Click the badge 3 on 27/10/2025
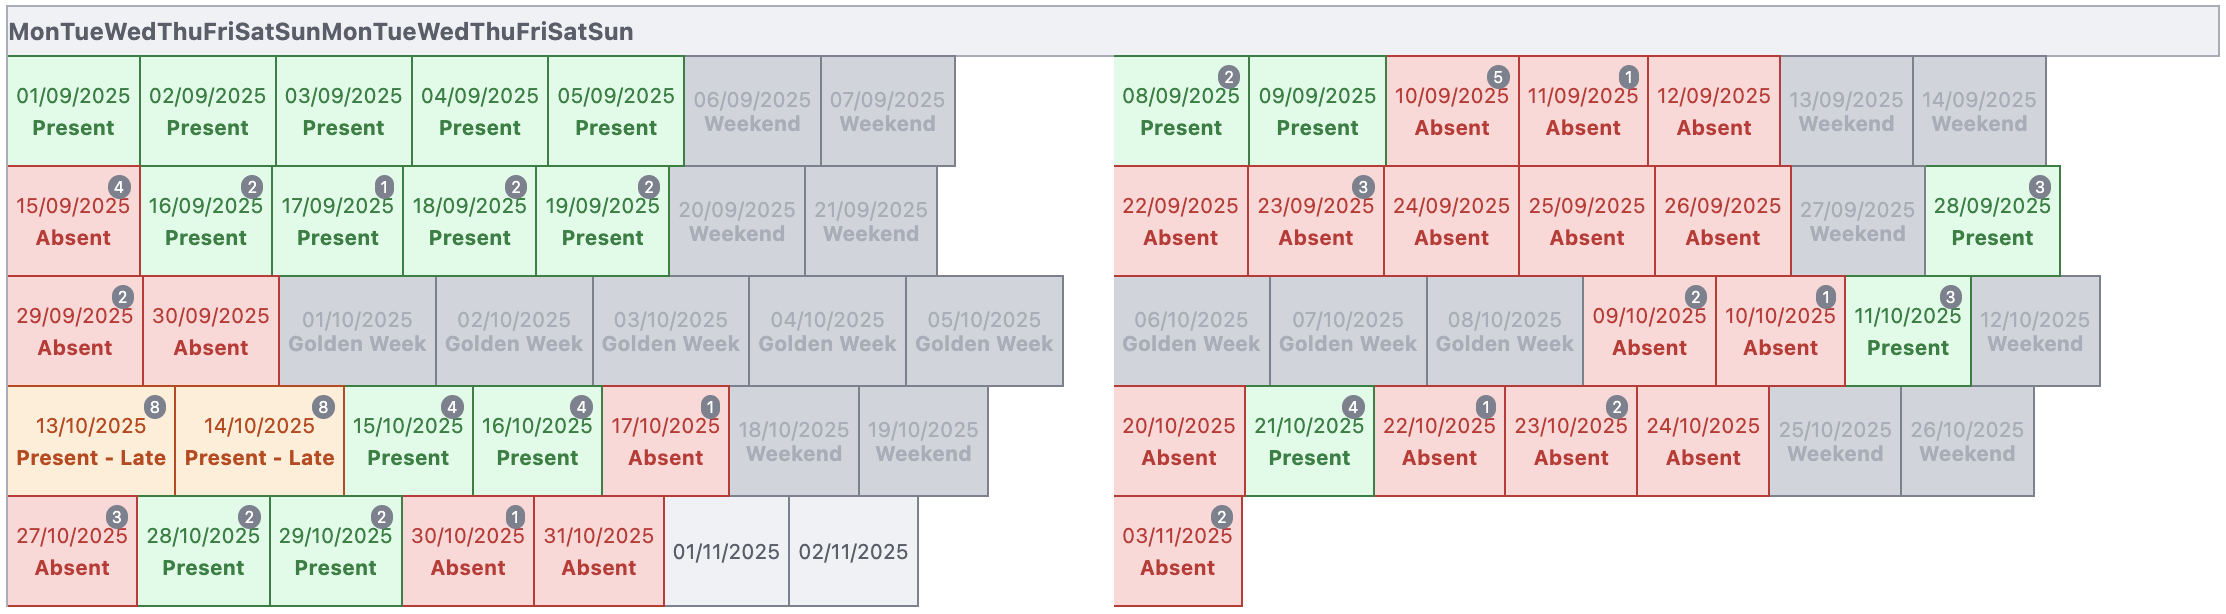The height and width of the screenshot is (614, 2226). [117, 517]
